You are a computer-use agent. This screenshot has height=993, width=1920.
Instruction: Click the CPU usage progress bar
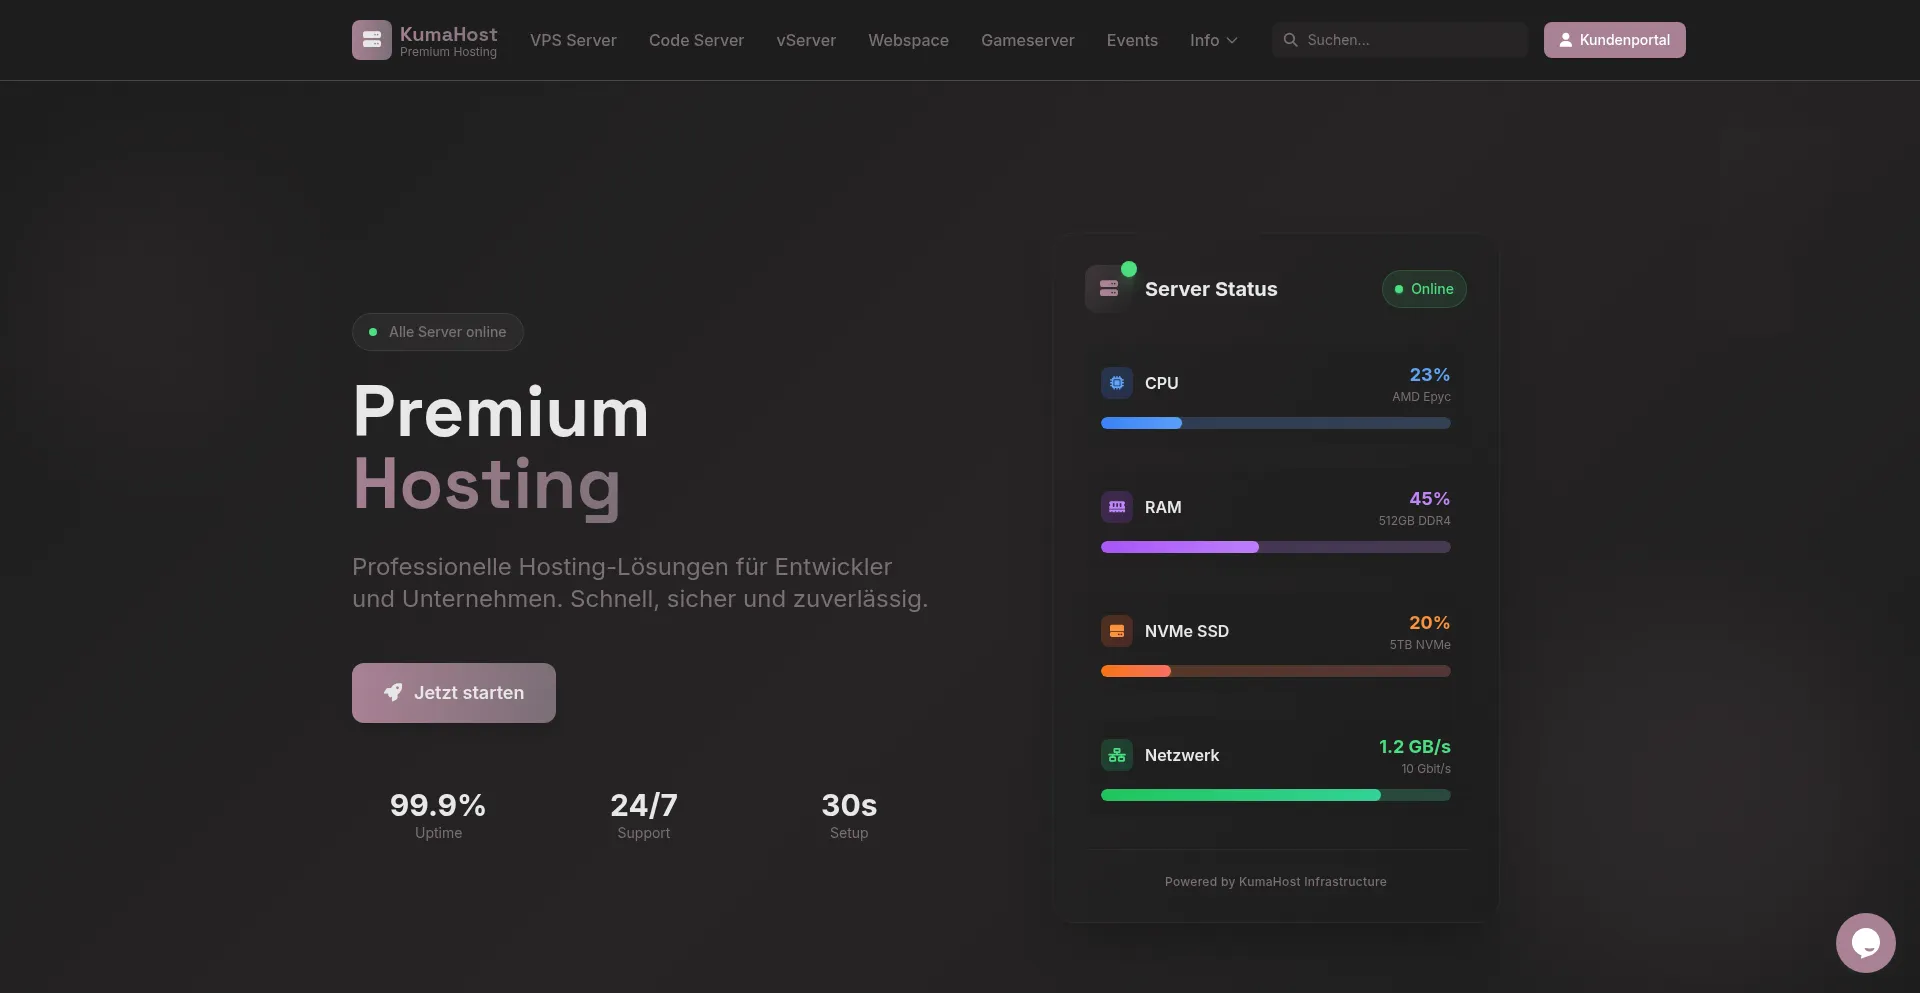[1275, 423]
